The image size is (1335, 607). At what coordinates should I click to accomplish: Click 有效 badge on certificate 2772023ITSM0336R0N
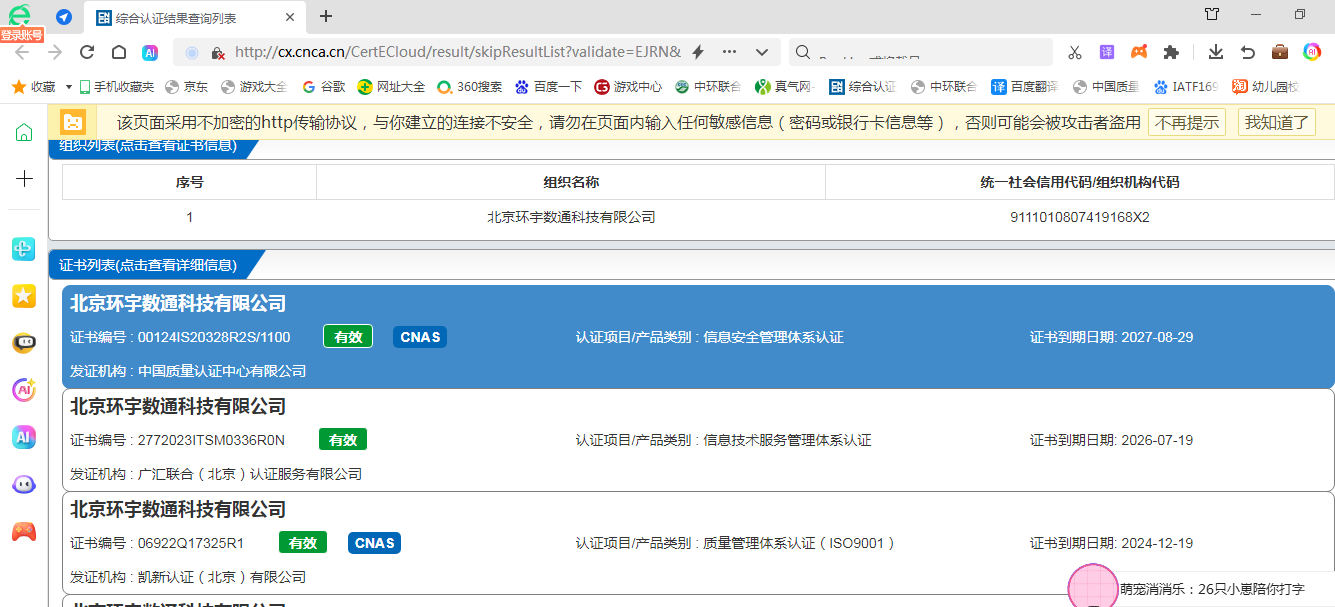(343, 440)
